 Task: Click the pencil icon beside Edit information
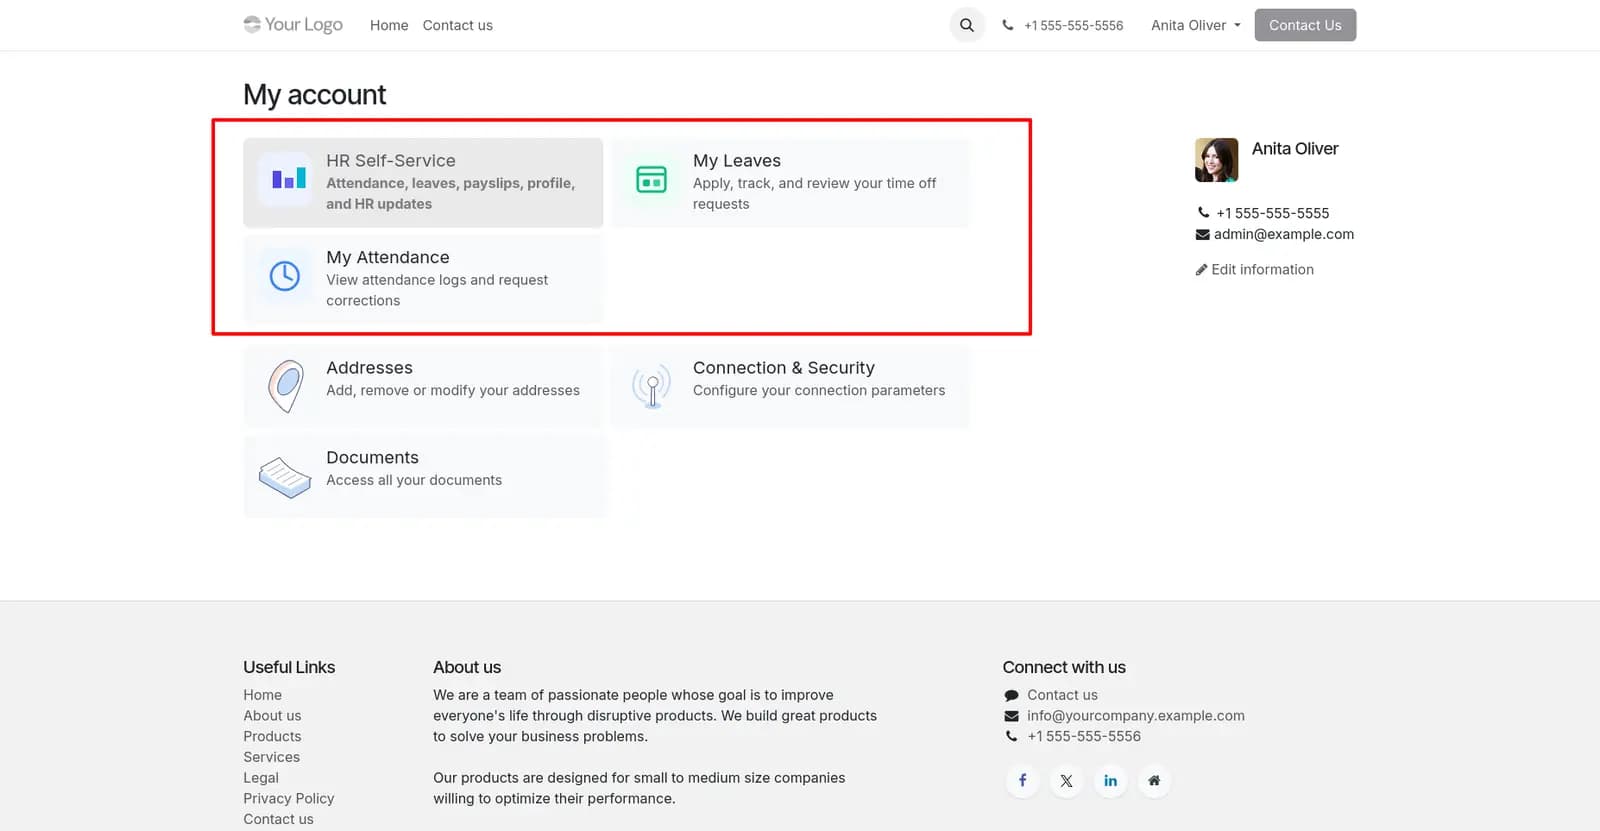(1201, 270)
